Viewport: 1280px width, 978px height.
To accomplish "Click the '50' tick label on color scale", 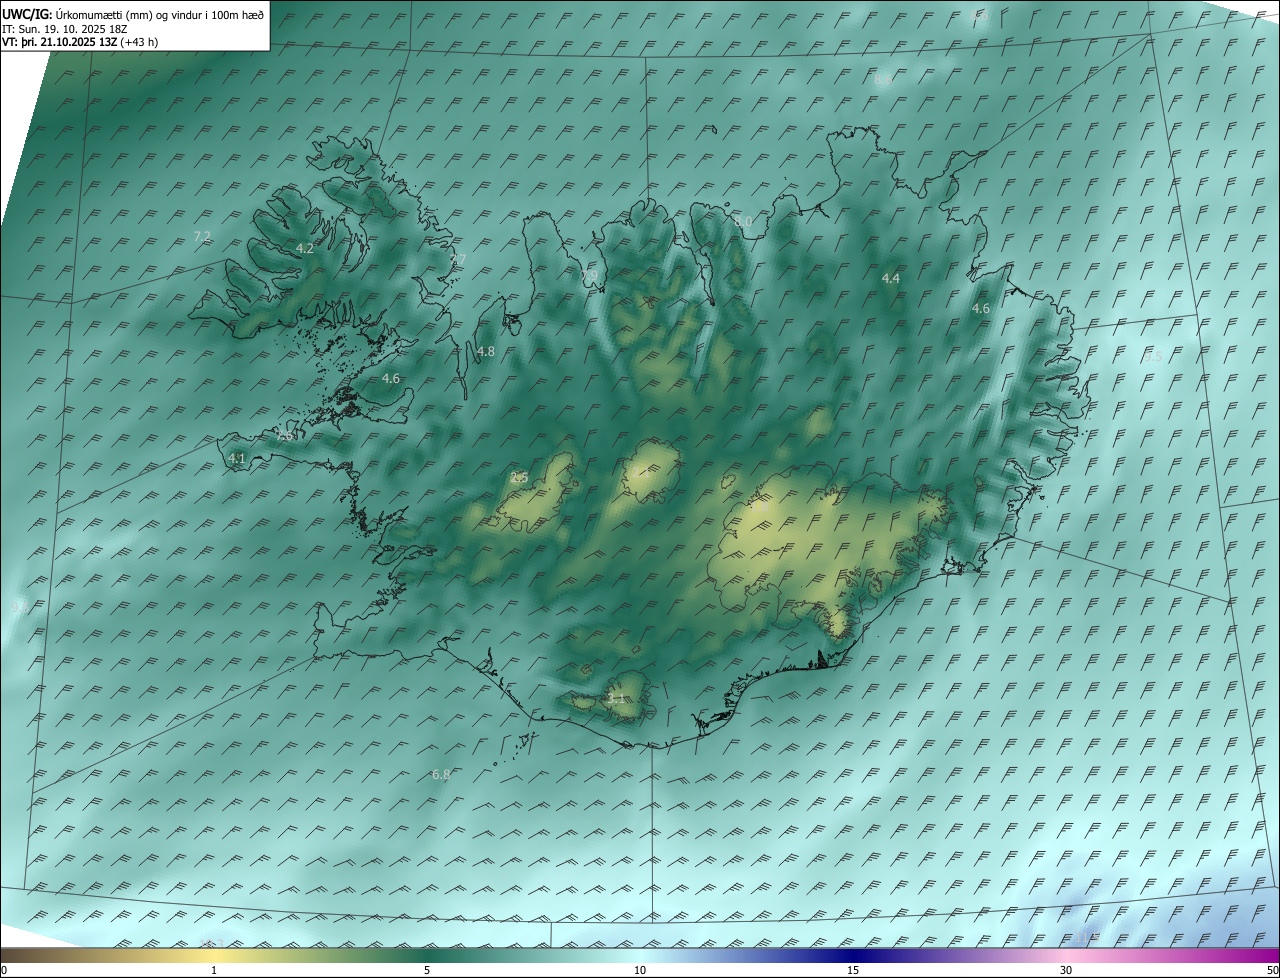I will coord(1272,970).
